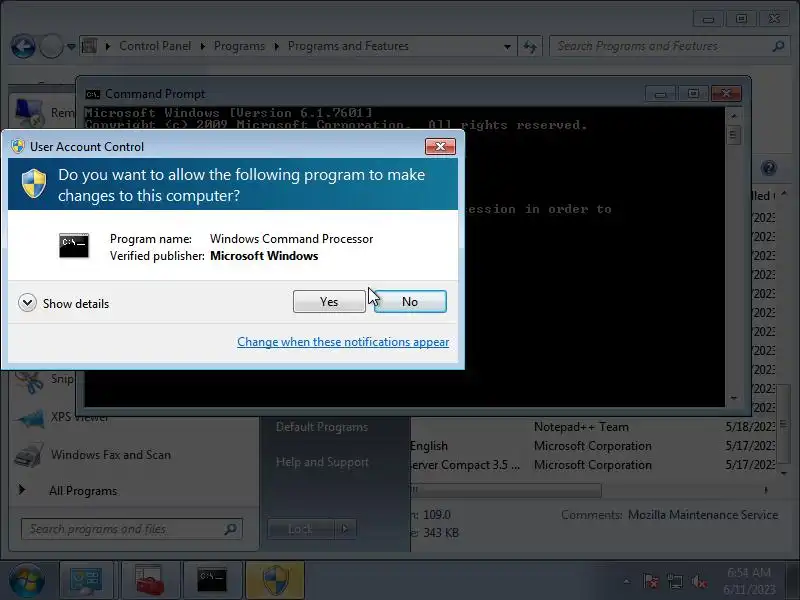Open the Help question mark icon in Programs and Features
Screen dimensions: 800x600
(768, 168)
